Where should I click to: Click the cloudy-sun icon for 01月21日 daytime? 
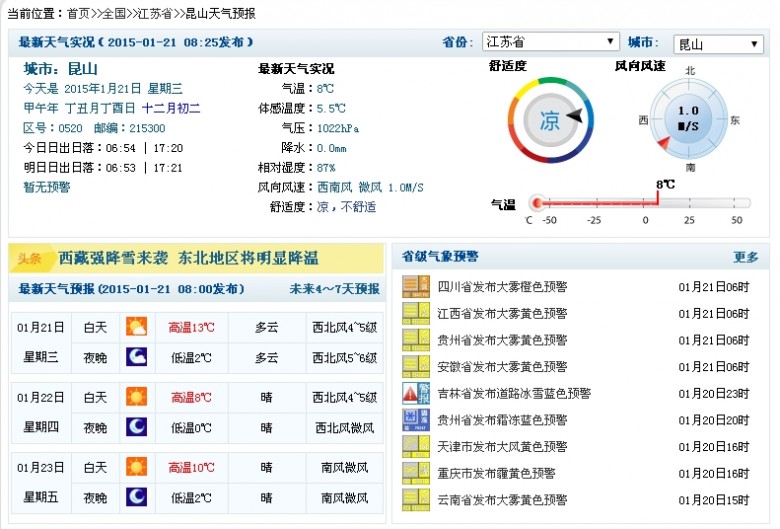click(x=136, y=327)
